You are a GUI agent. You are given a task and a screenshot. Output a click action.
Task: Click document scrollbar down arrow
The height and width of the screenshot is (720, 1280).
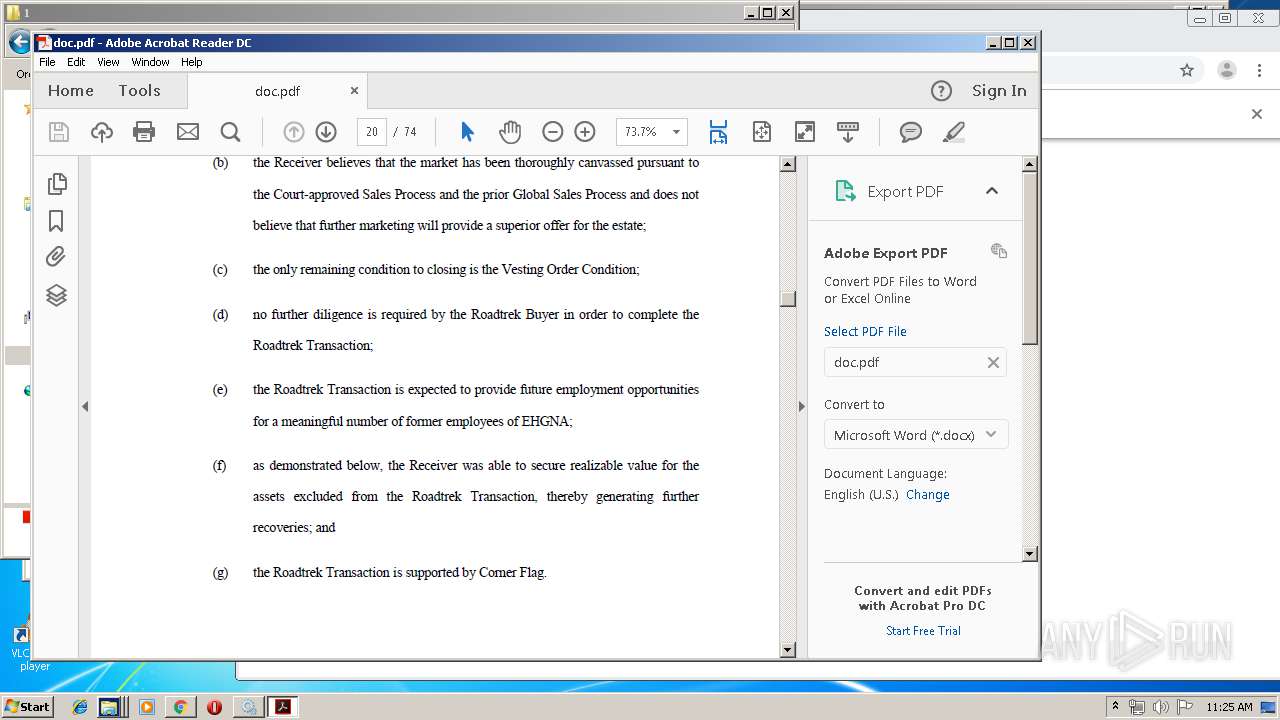pos(787,650)
